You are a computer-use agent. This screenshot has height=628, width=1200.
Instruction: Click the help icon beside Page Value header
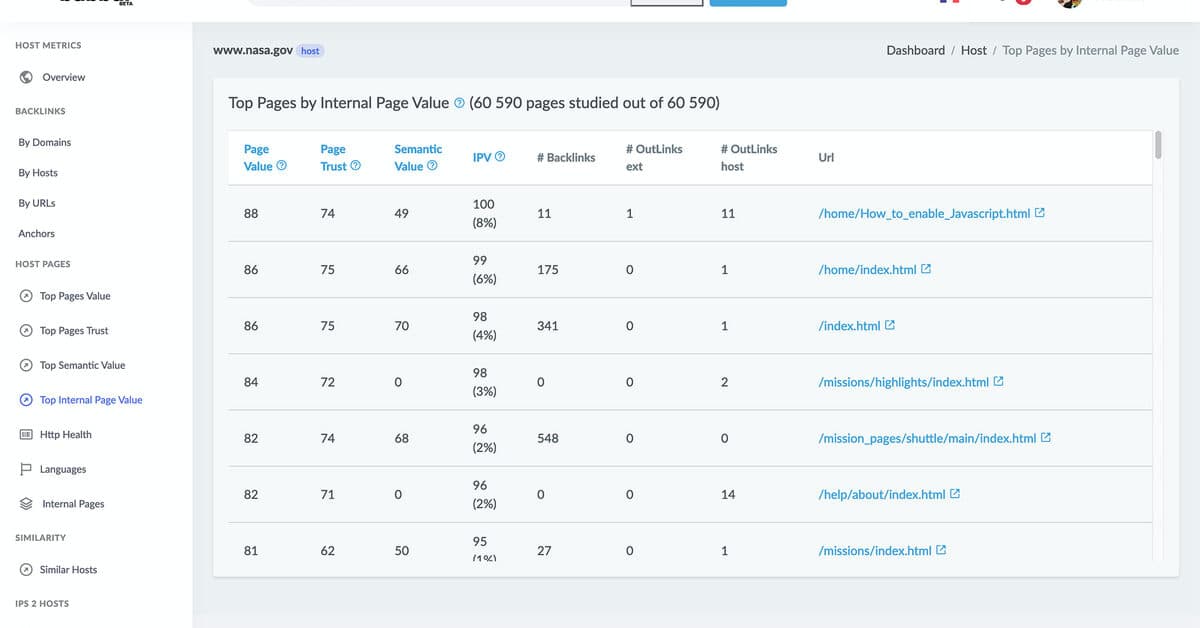pyautogui.click(x=281, y=166)
